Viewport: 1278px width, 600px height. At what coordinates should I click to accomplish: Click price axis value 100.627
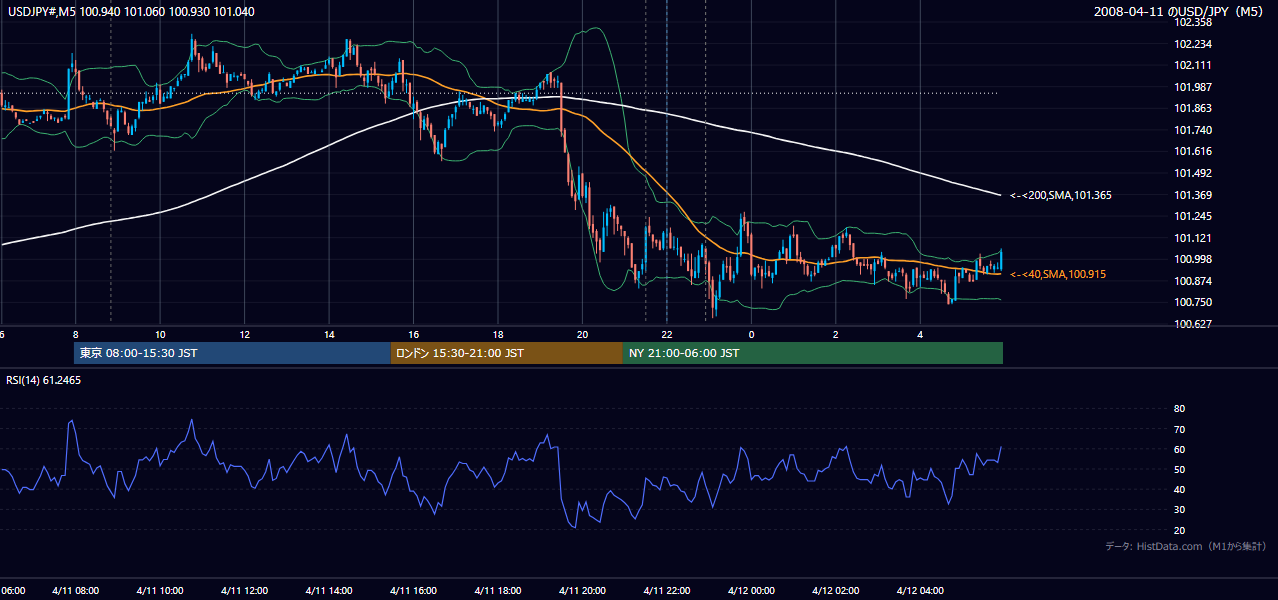1193,324
